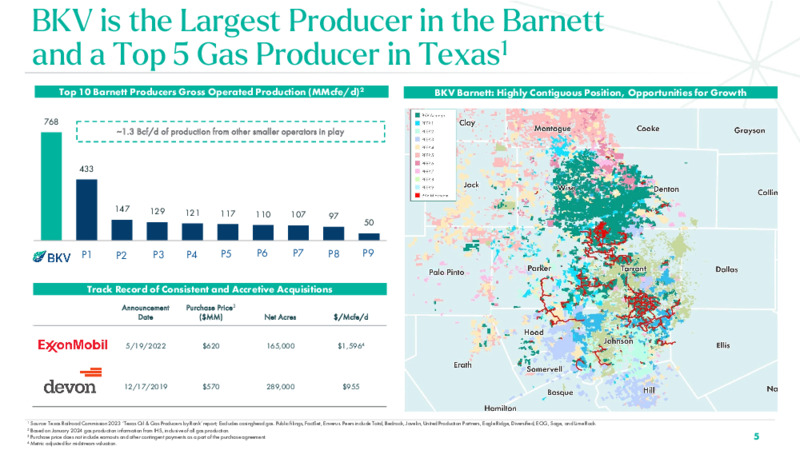Click the P9 bar labeled 50

pyautogui.click(x=369, y=237)
